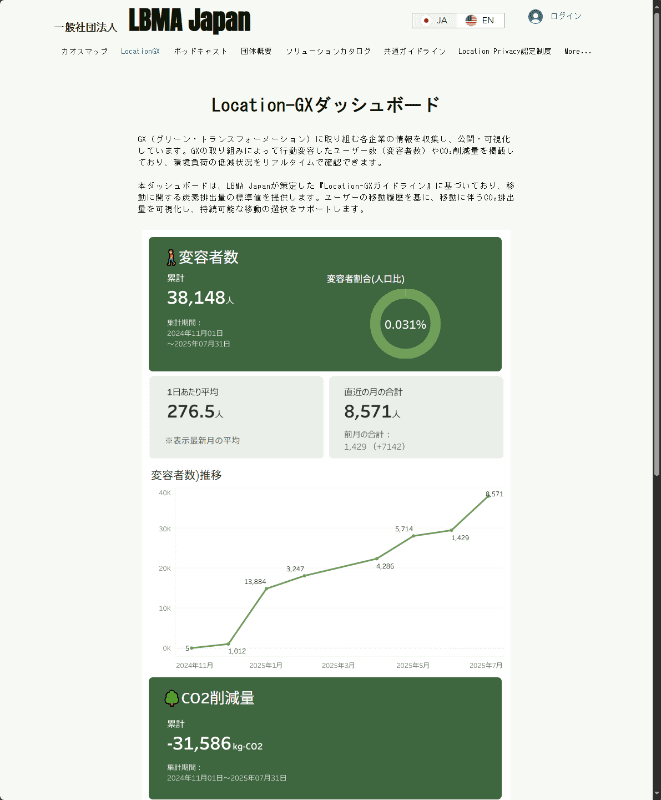Click the walking person icon beside 変容者数
Image resolution: width=661 pixels, height=800 pixels.
pyautogui.click(x=171, y=257)
